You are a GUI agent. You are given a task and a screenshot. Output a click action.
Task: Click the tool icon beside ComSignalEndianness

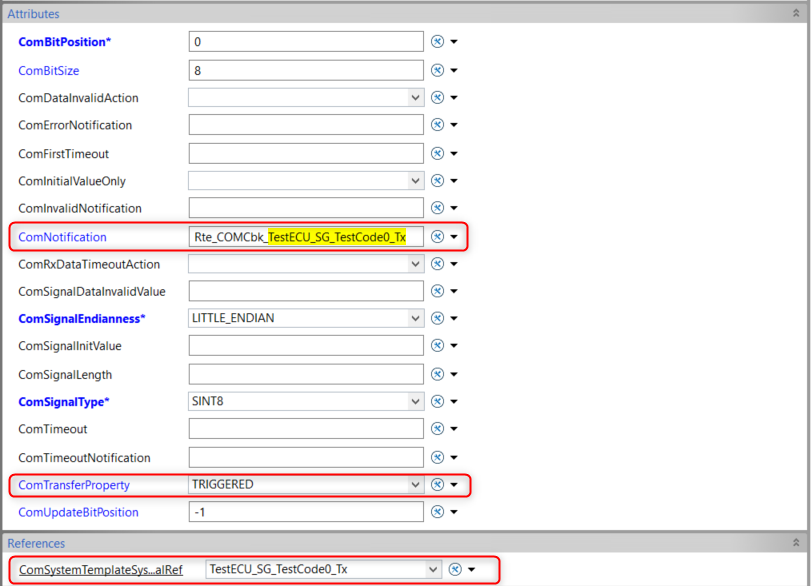tap(438, 318)
